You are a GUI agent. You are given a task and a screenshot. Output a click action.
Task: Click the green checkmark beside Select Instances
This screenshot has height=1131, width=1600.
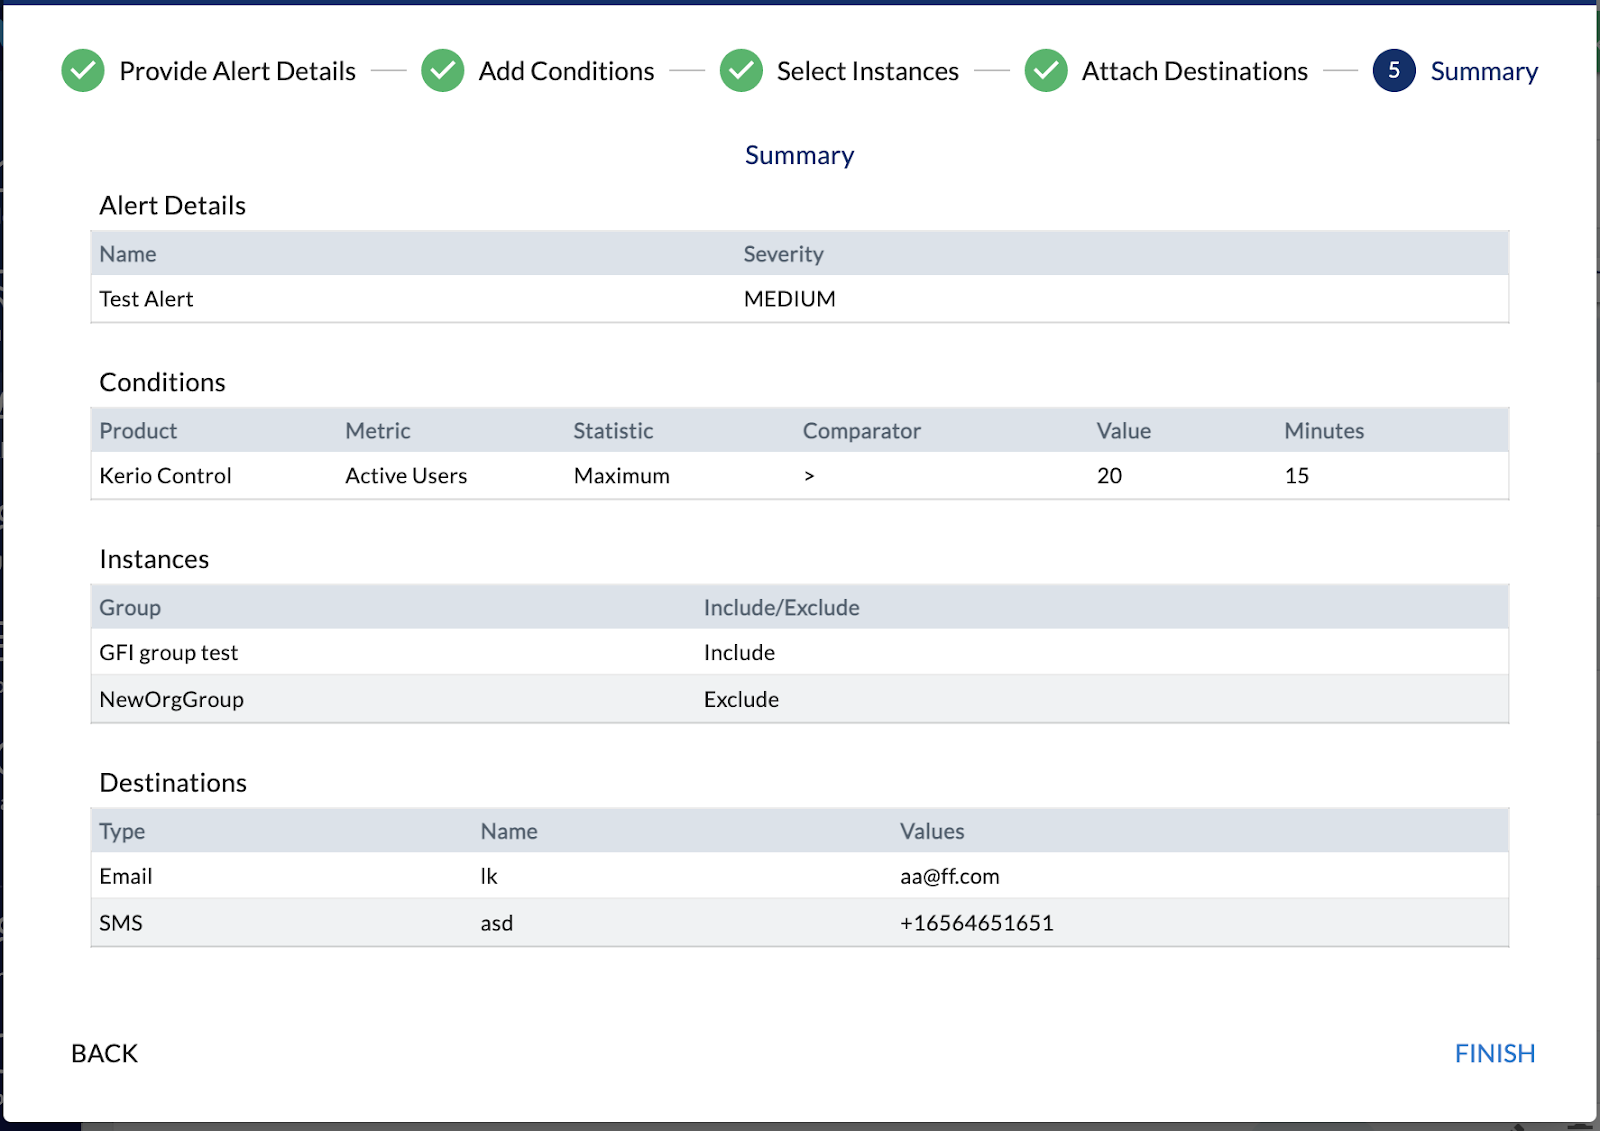(x=741, y=71)
